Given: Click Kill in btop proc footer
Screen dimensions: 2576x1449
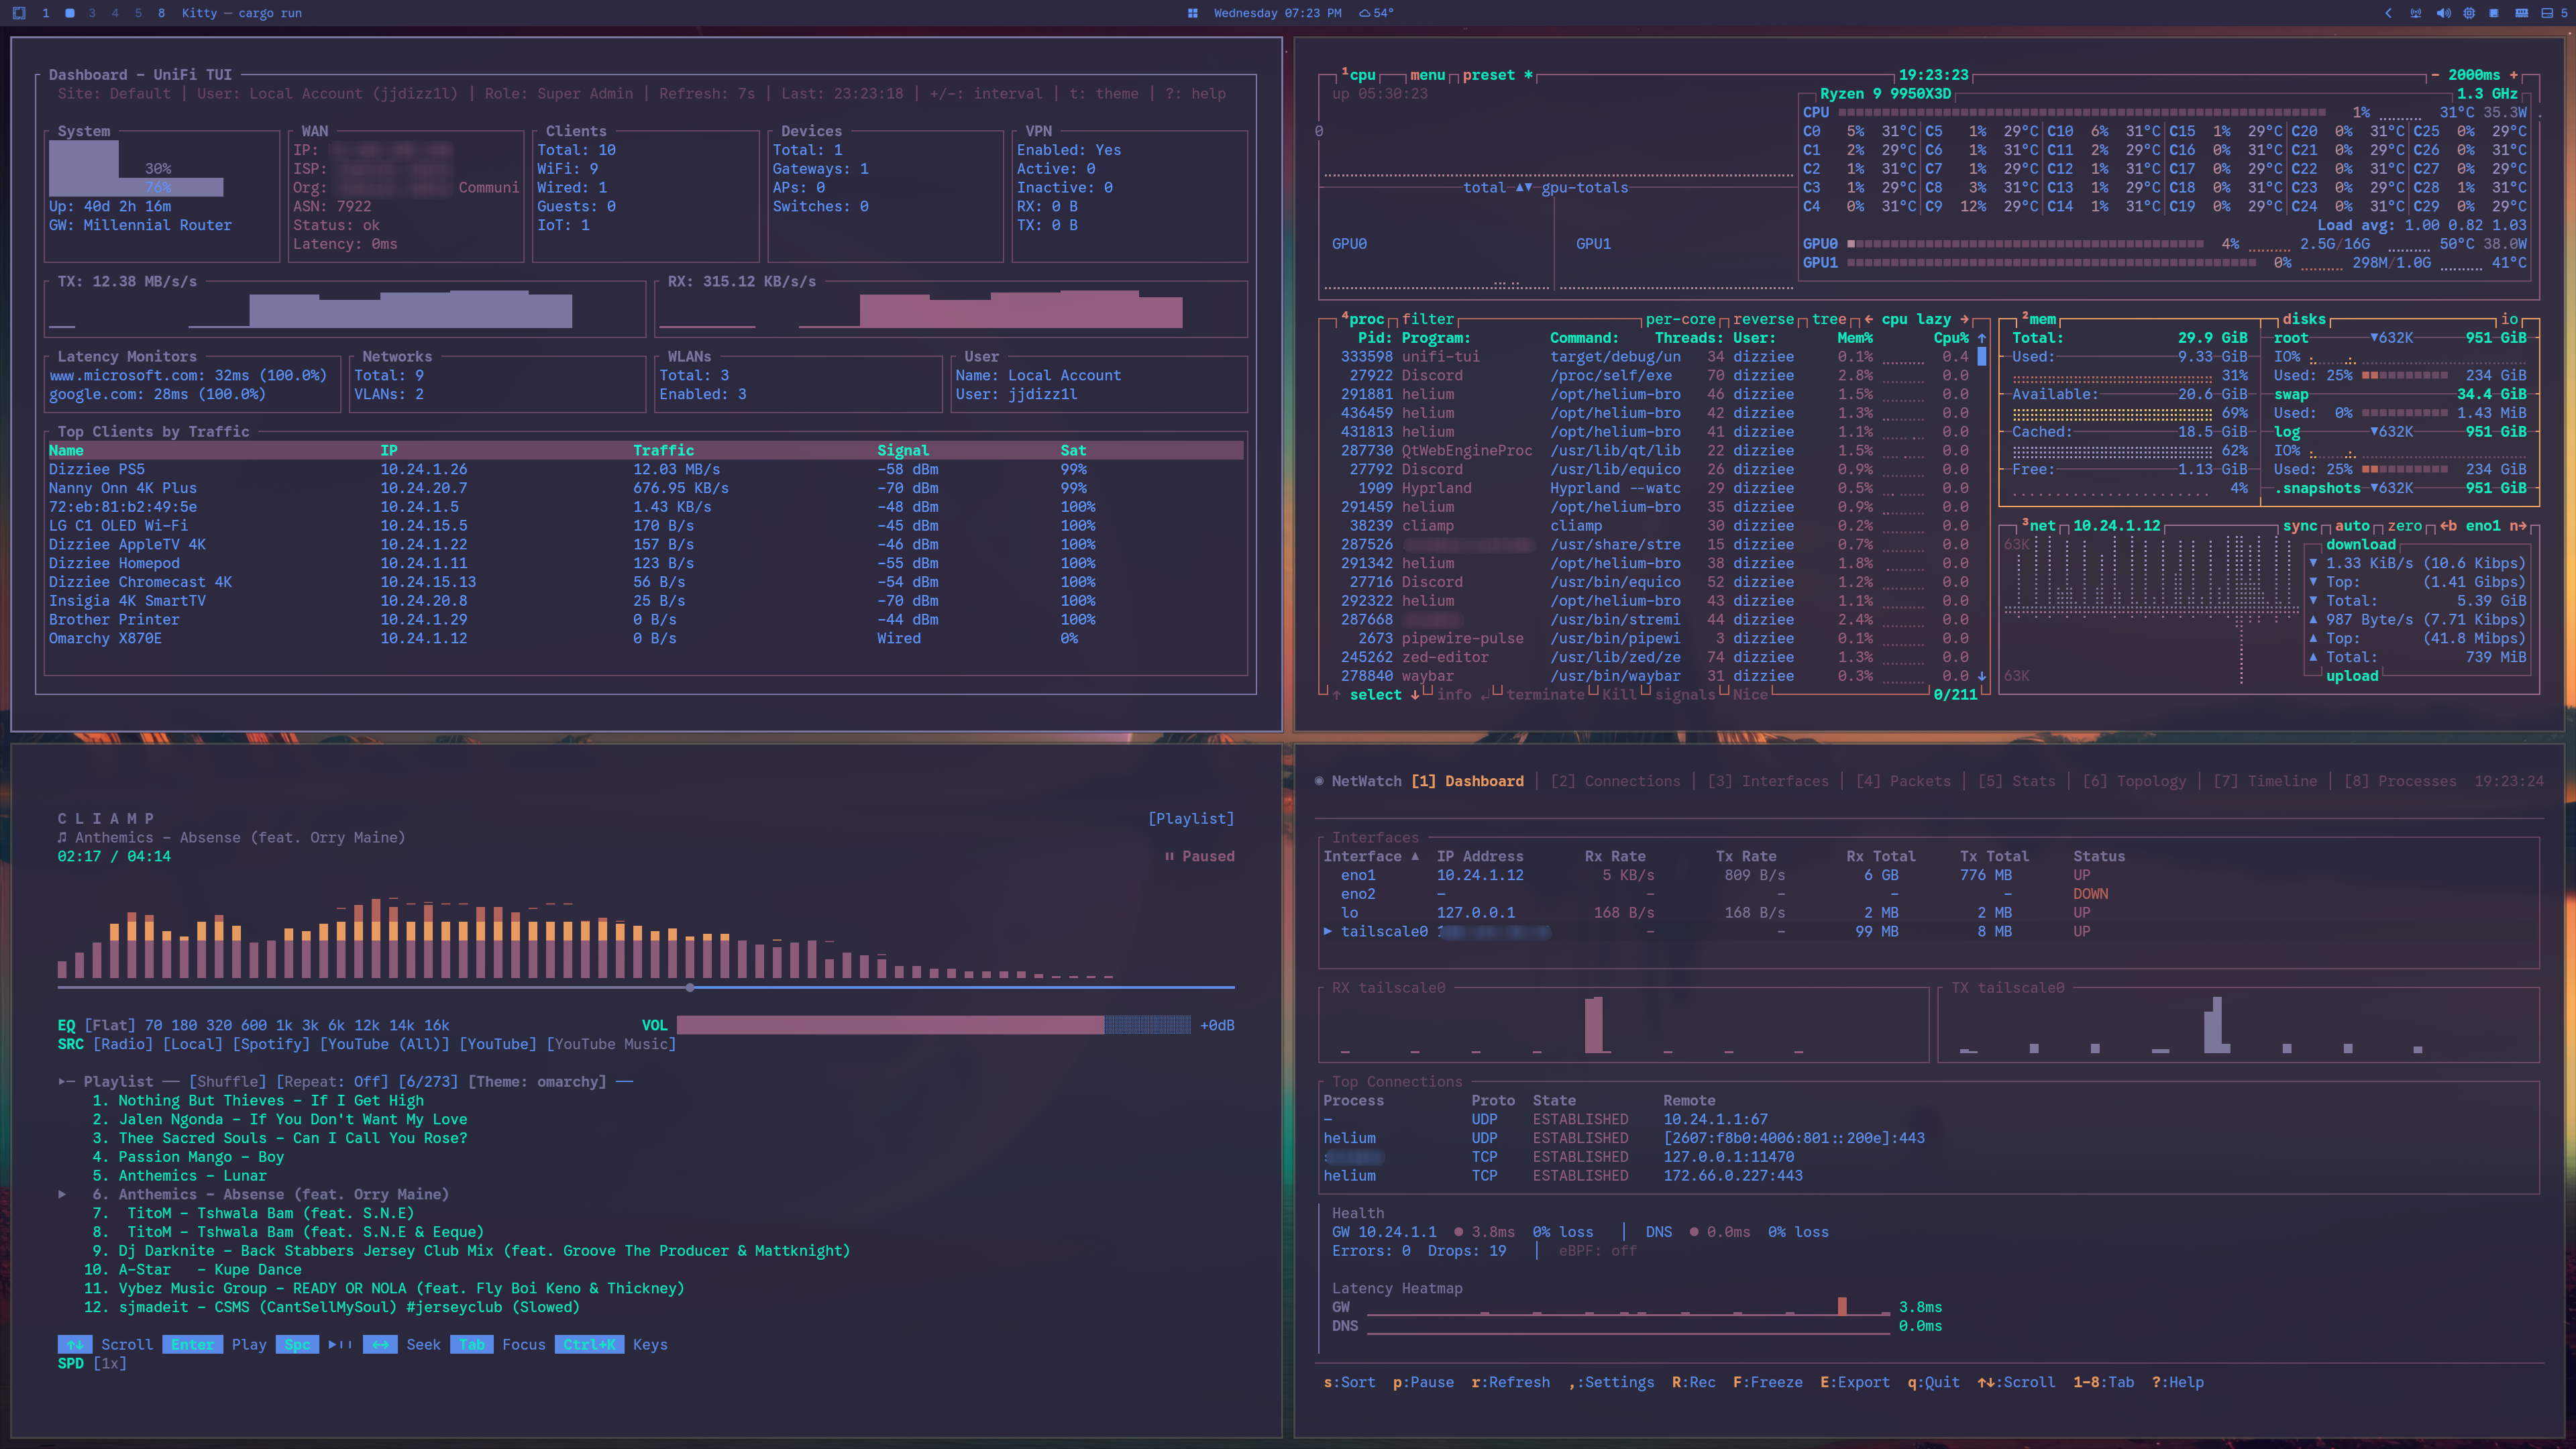Looking at the screenshot, I should [1619, 694].
